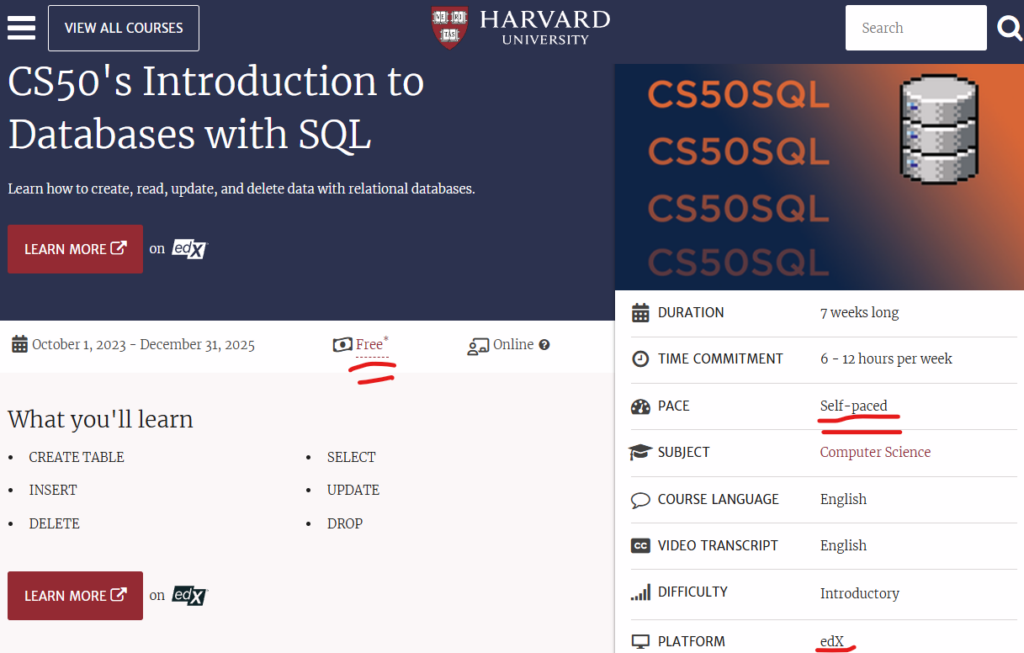Viewport: 1024px width, 653px height.
Task: Click the 'DELETE' list item
Action: [x=54, y=524]
